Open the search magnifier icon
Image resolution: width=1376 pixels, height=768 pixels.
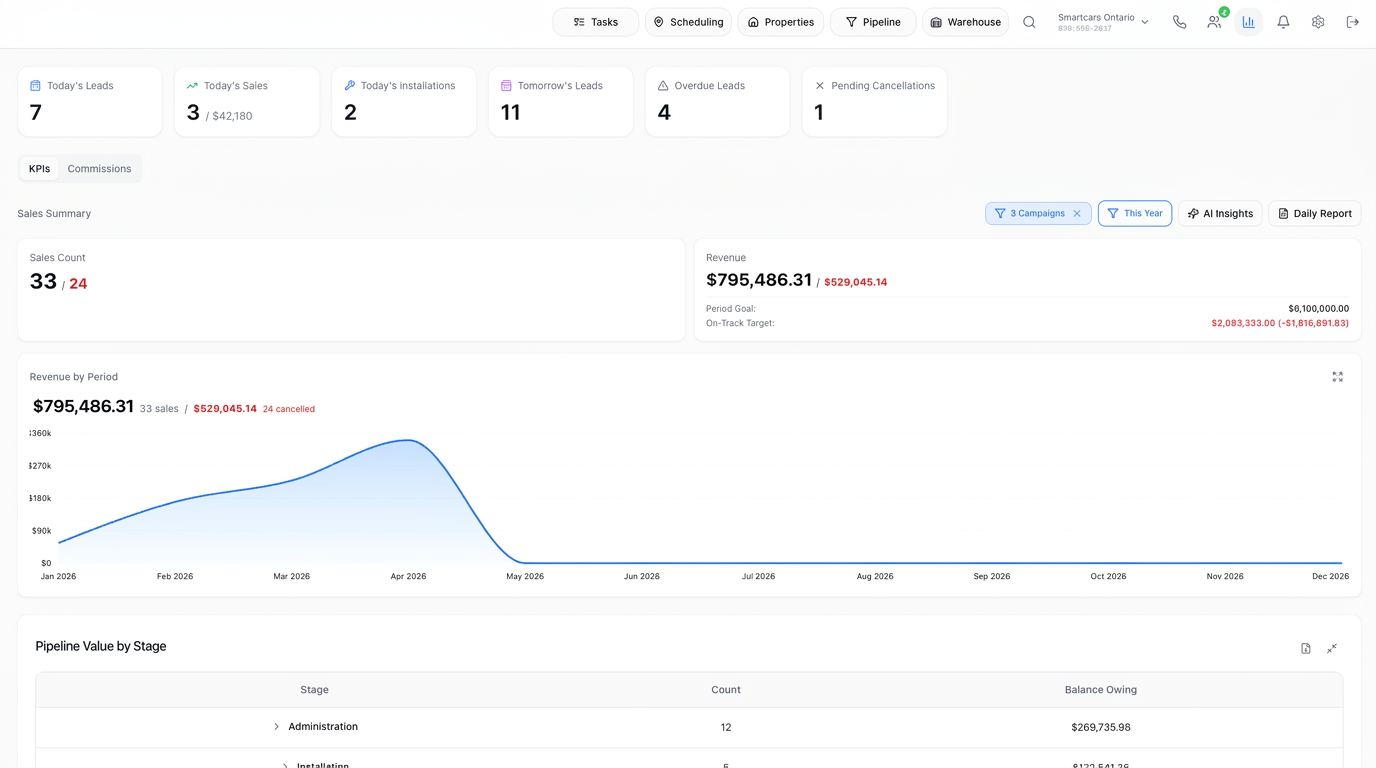(x=1029, y=22)
